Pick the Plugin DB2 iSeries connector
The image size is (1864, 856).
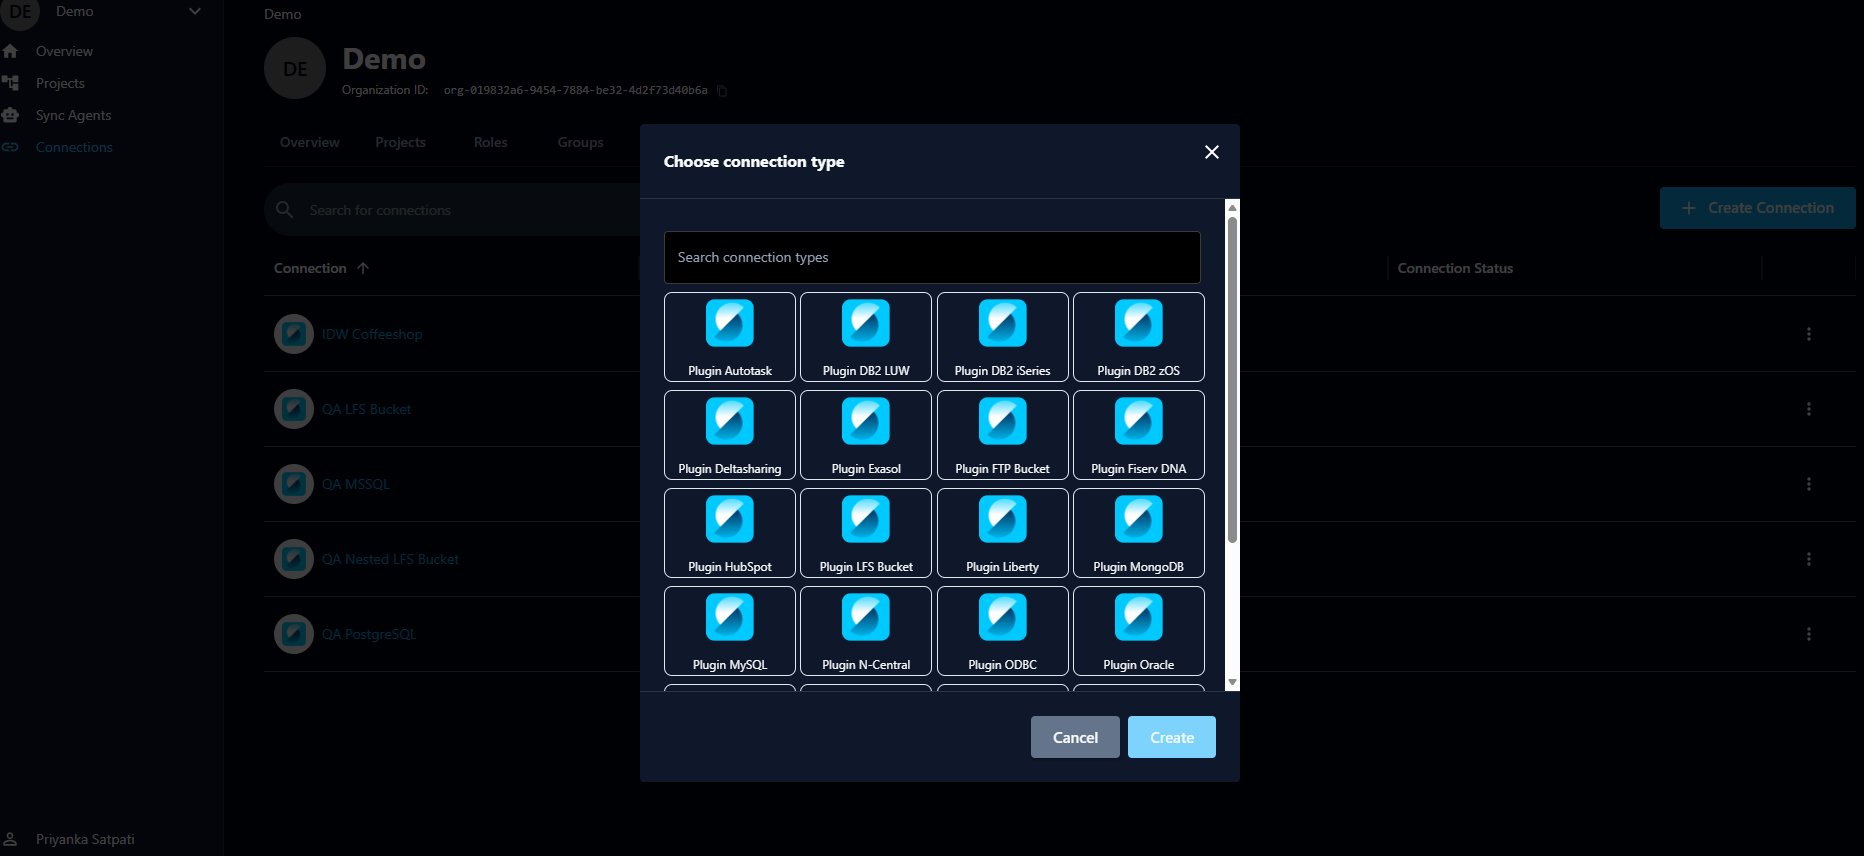pyautogui.click(x=1003, y=337)
